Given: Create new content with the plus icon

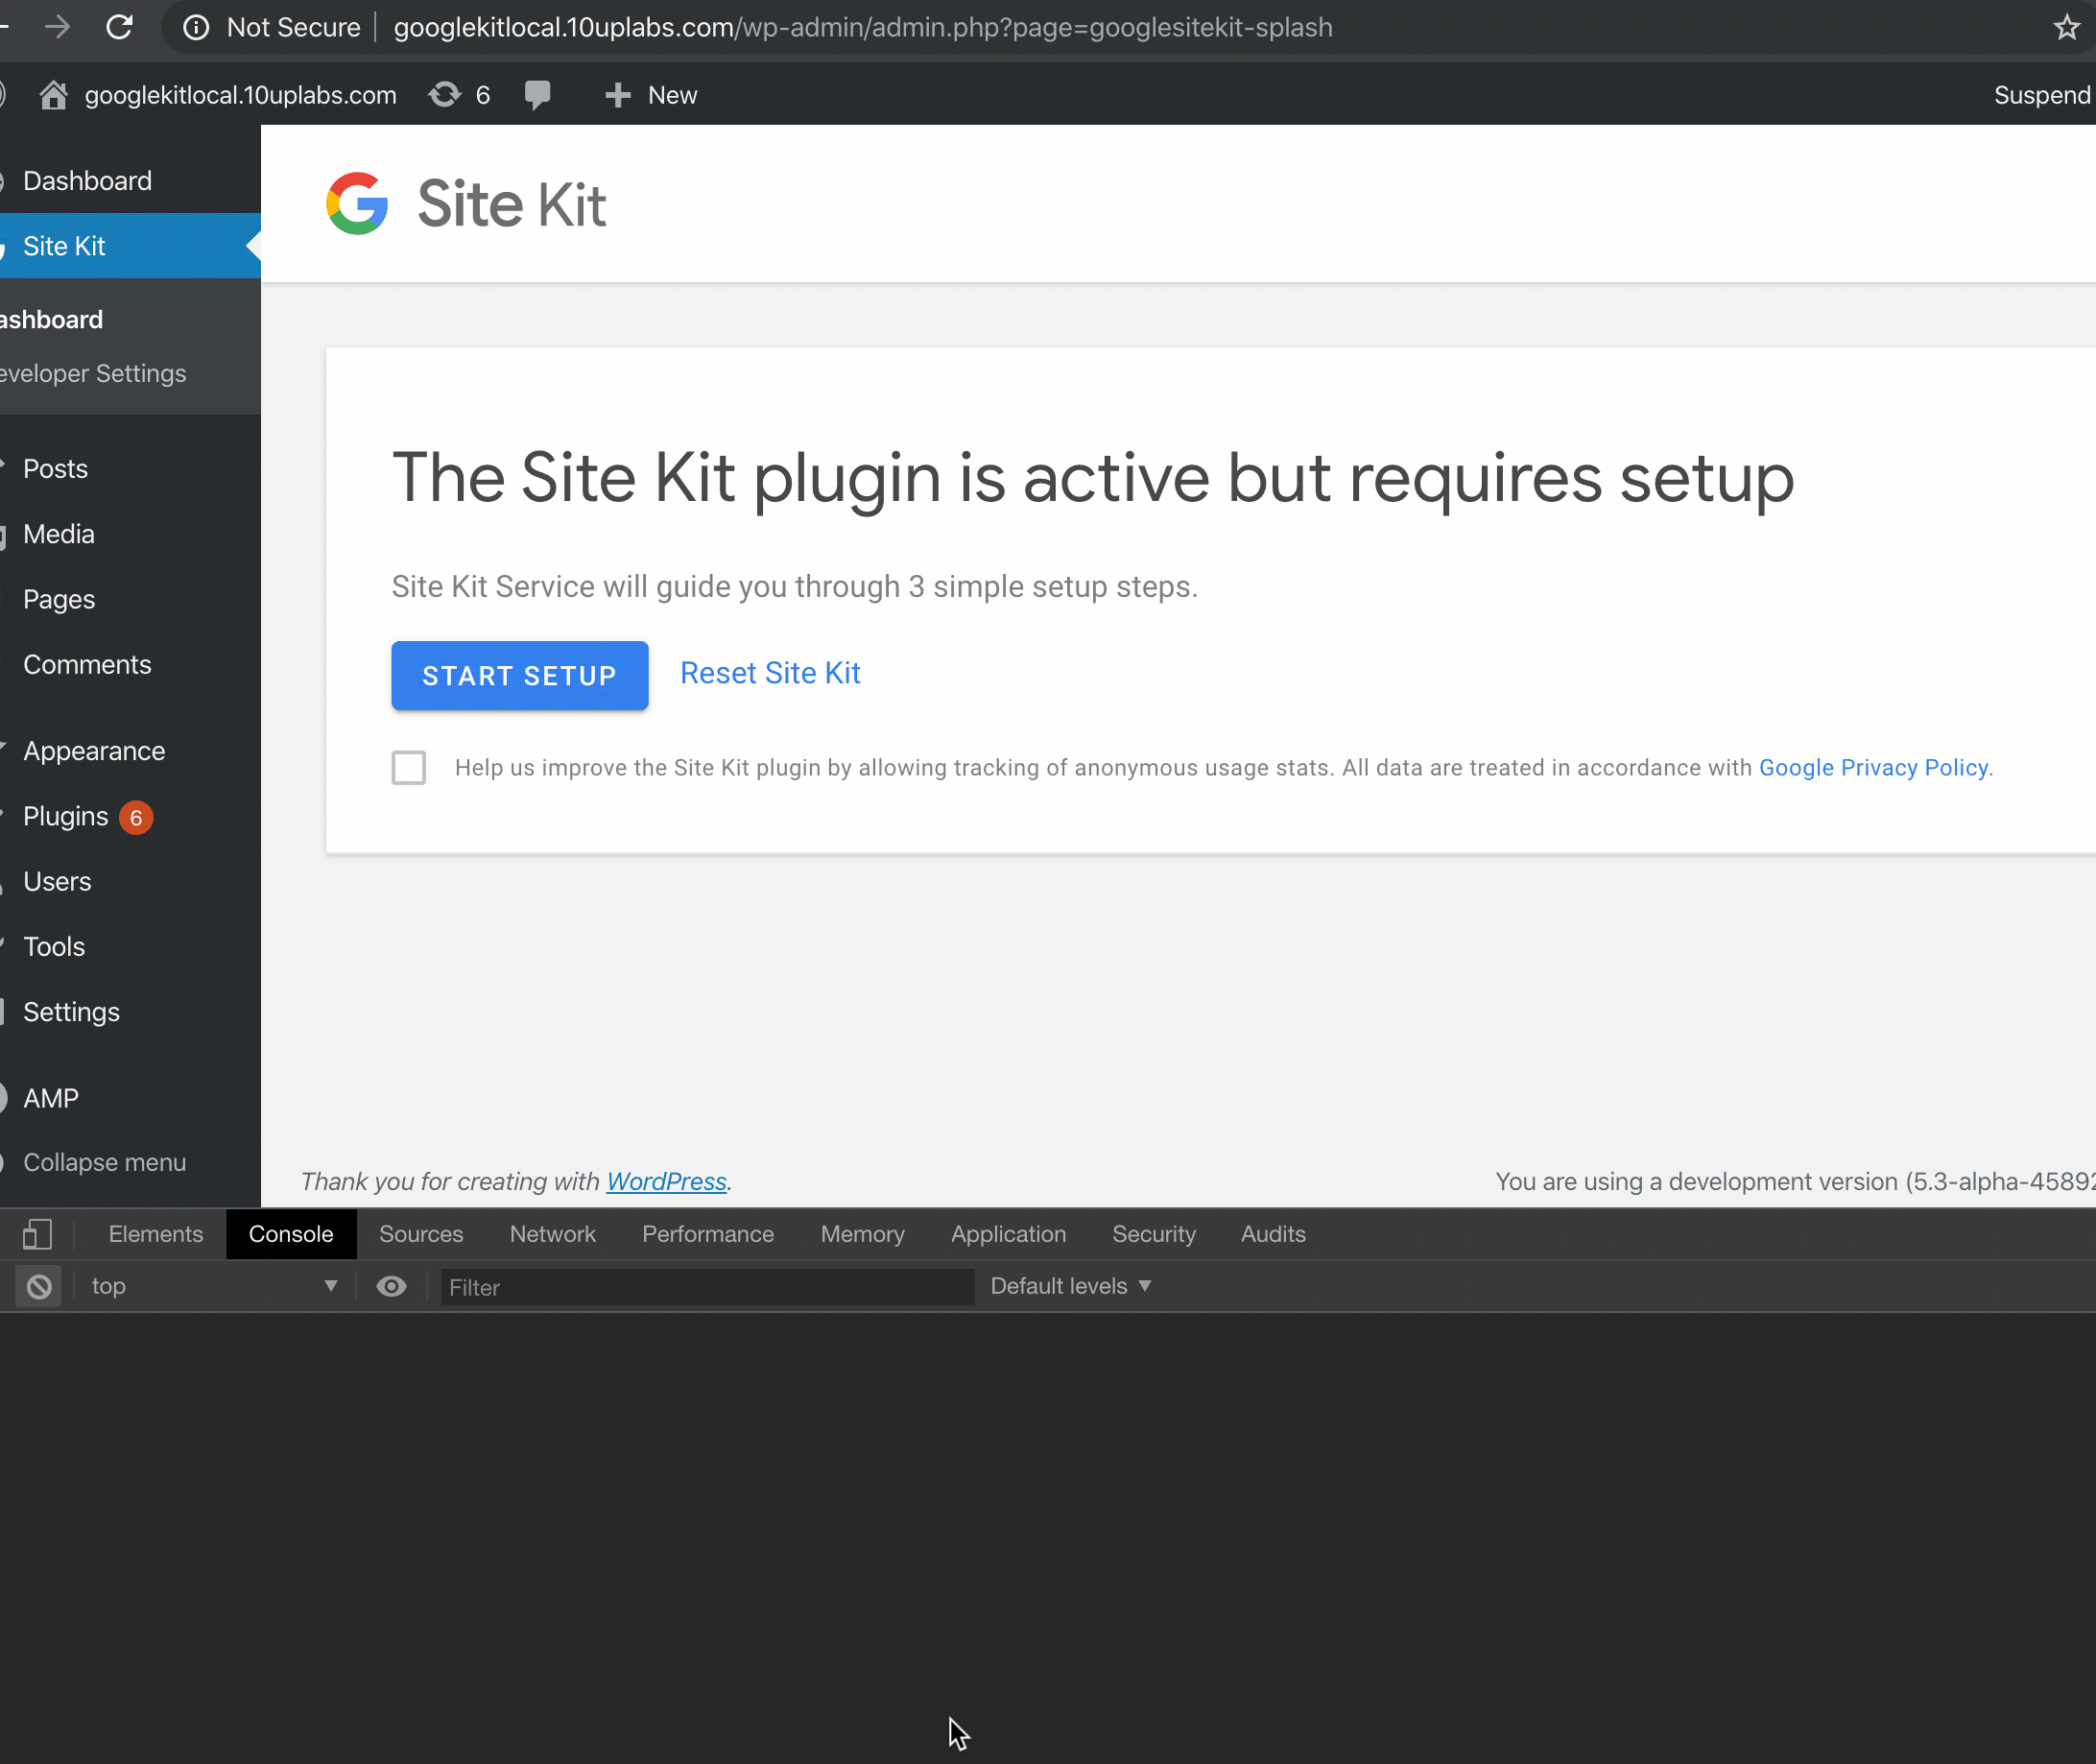Looking at the screenshot, I should [x=617, y=94].
